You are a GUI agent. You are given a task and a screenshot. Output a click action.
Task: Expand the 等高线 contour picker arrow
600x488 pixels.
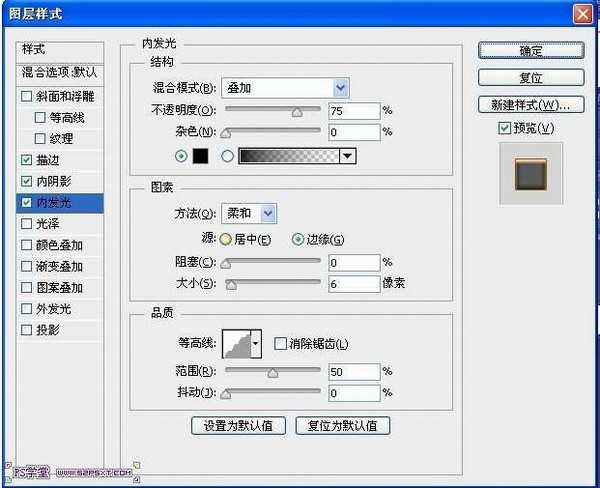click(x=255, y=344)
